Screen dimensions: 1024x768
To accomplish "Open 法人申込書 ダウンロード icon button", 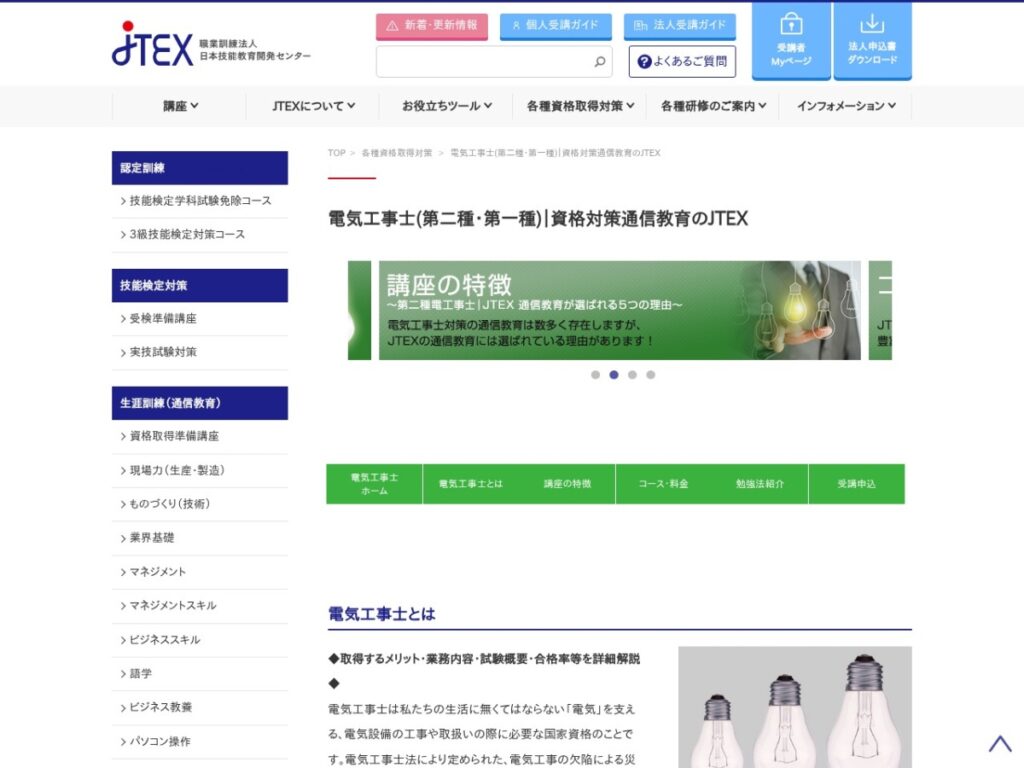I will (x=872, y=41).
